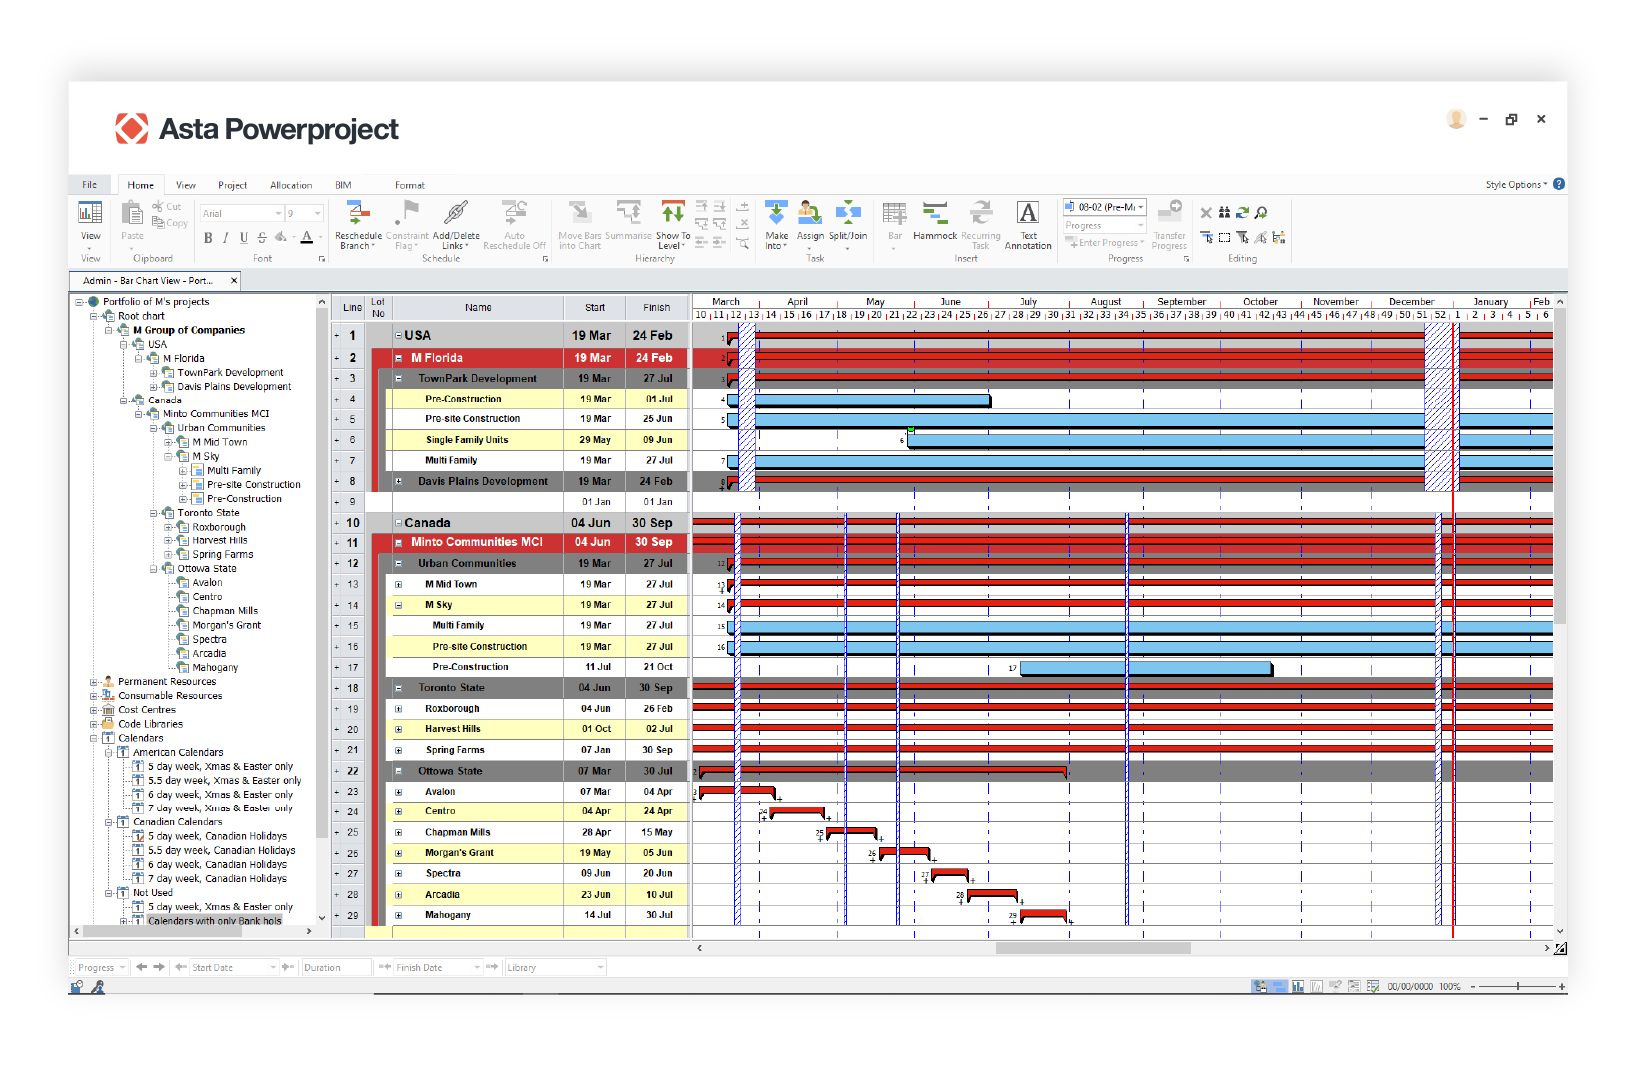Toggle Bold font formatting
1636x1076 pixels.
click(x=208, y=238)
